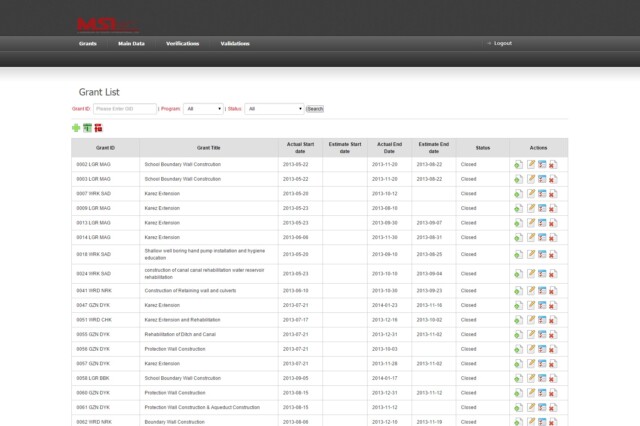The height and width of the screenshot is (426, 640).
Task: Delete grant 0041 WRD NRK using red X
Action: pyautogui.click(x=553, y=290)
